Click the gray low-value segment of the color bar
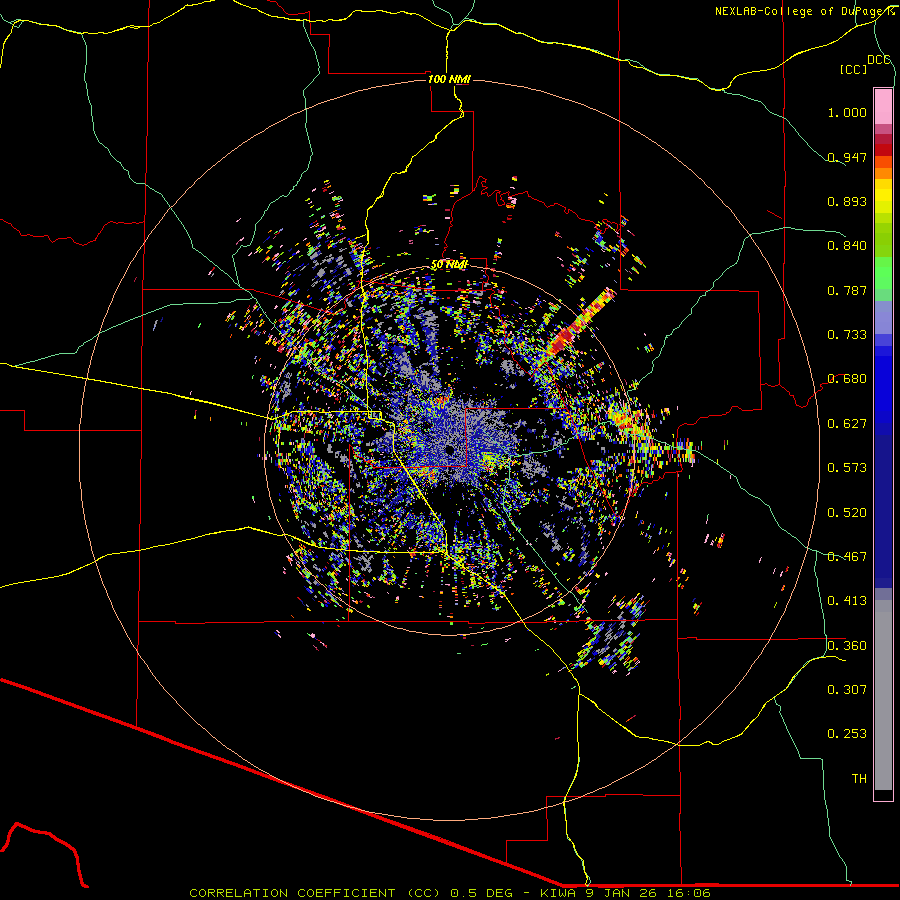Screen dimensions: 900x900 pos(883,695)
